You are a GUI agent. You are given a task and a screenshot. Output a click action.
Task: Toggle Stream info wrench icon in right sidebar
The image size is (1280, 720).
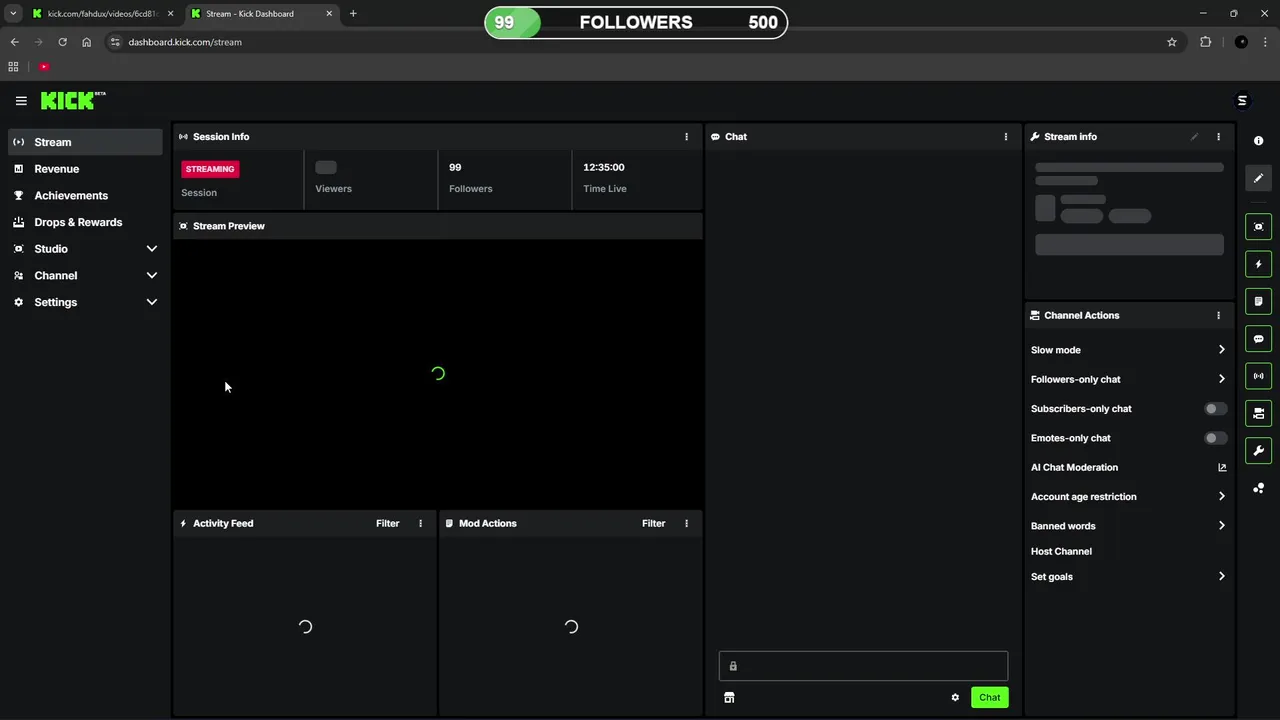pyautogui.click(x=1259, y=451)
